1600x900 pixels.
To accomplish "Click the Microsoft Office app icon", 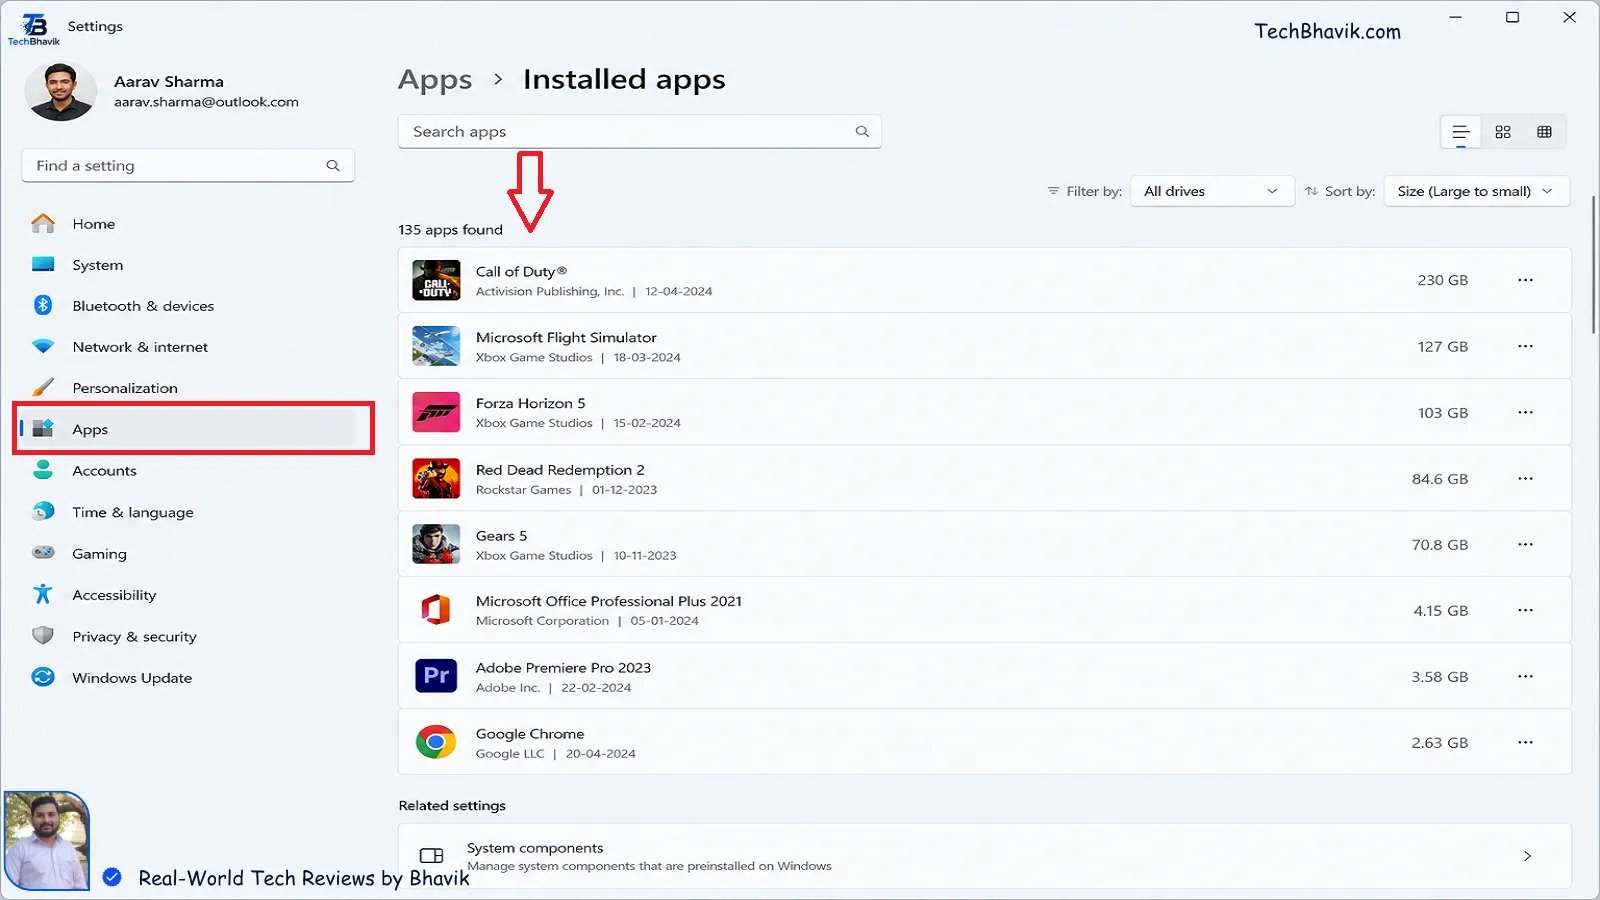I will pyautogui.click(x=436, y=610).
